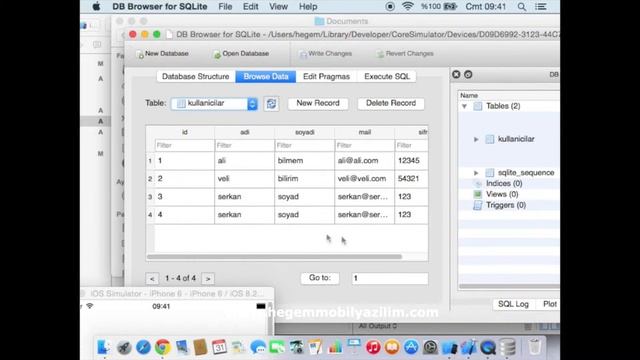Collapse the Tables (2) tree node
Viewport: 640px width, 360px height.
[464, 106]
